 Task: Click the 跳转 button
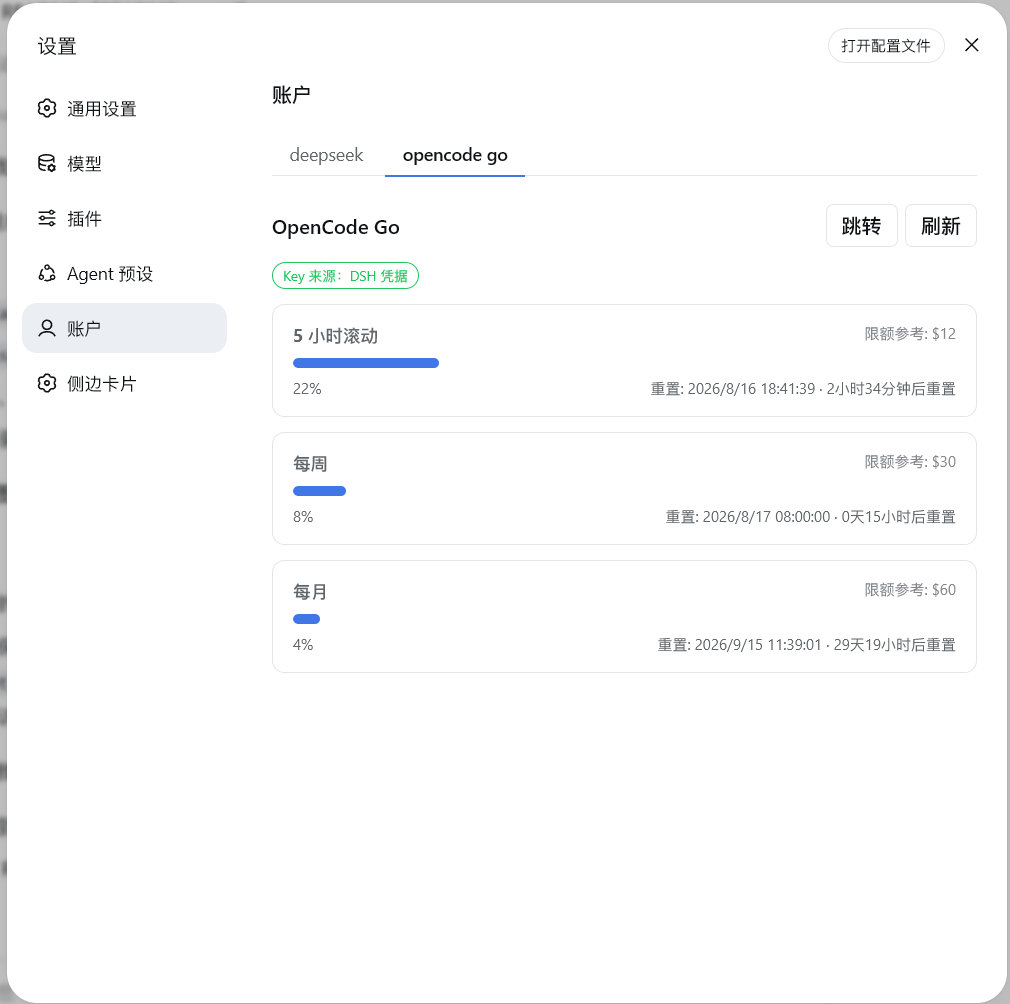pyautogui.click(x=861, y=226)
